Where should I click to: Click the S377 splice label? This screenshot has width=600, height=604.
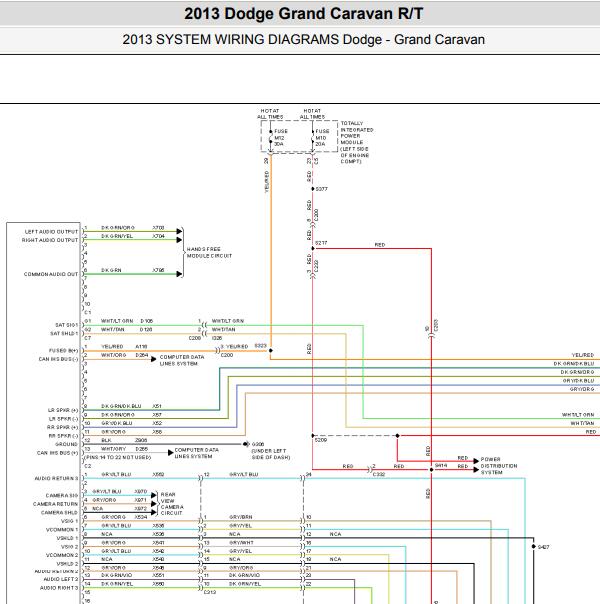click(x=322, y=189)
